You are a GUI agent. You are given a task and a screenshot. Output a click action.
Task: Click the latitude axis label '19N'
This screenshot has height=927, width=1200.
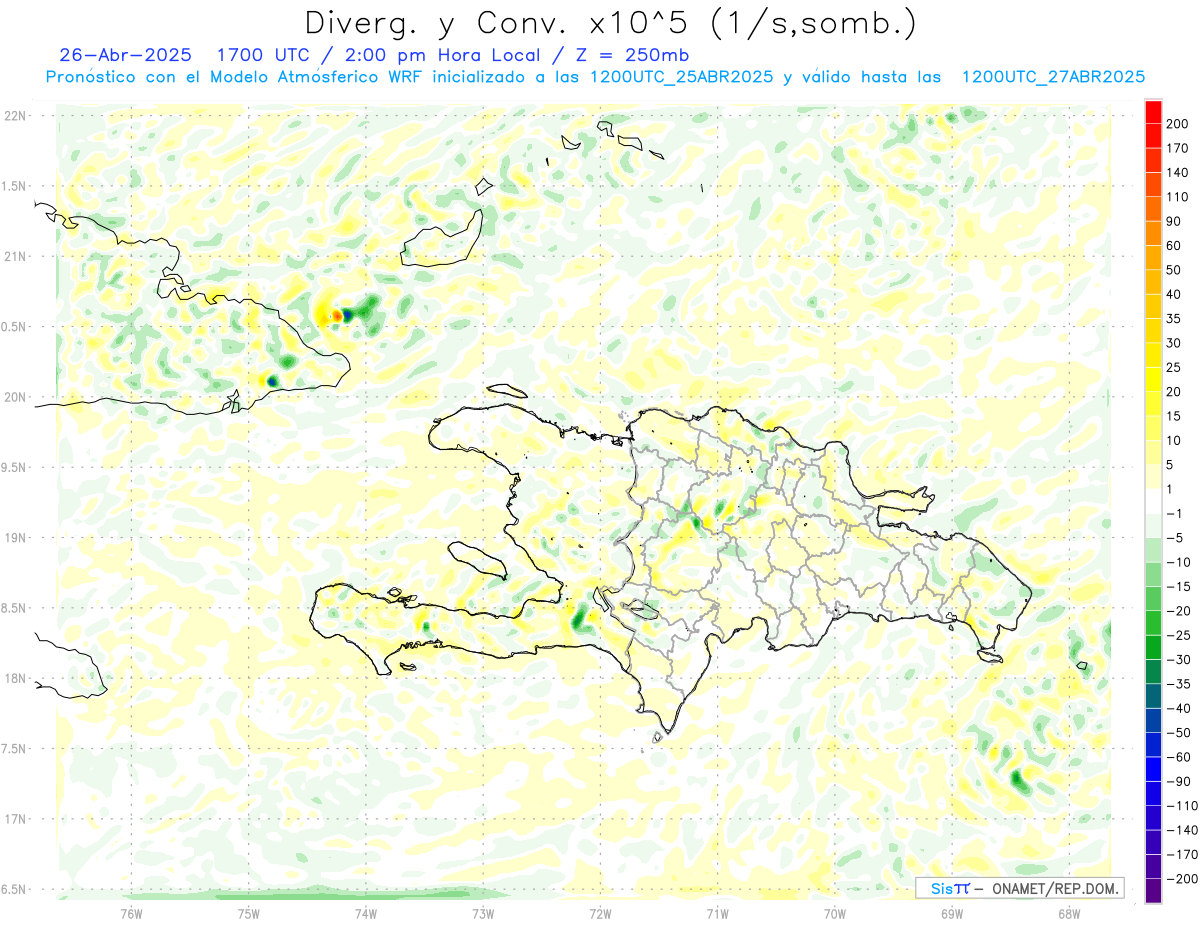click(15, 538)
